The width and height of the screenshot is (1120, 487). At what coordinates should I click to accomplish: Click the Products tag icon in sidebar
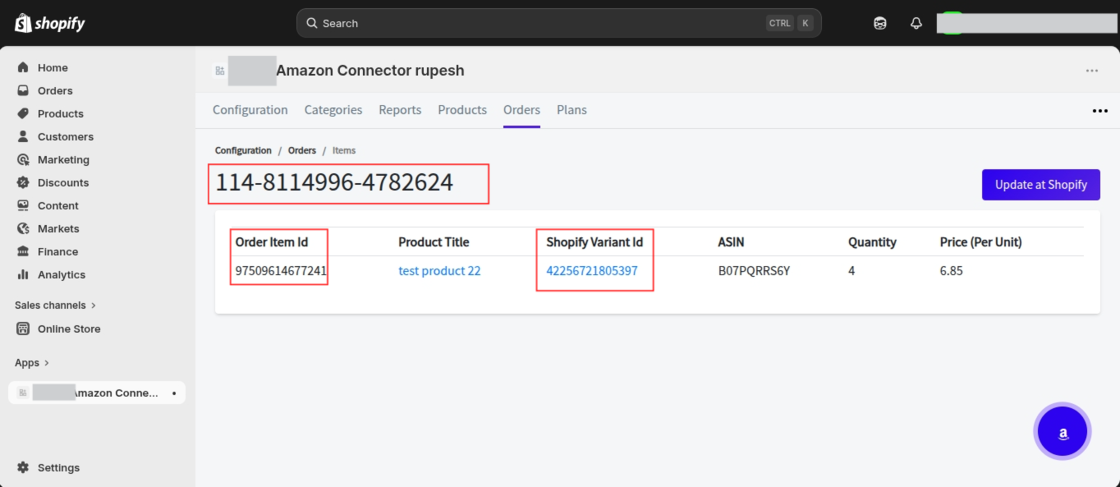pyautogui.click(x=23, y=114)
